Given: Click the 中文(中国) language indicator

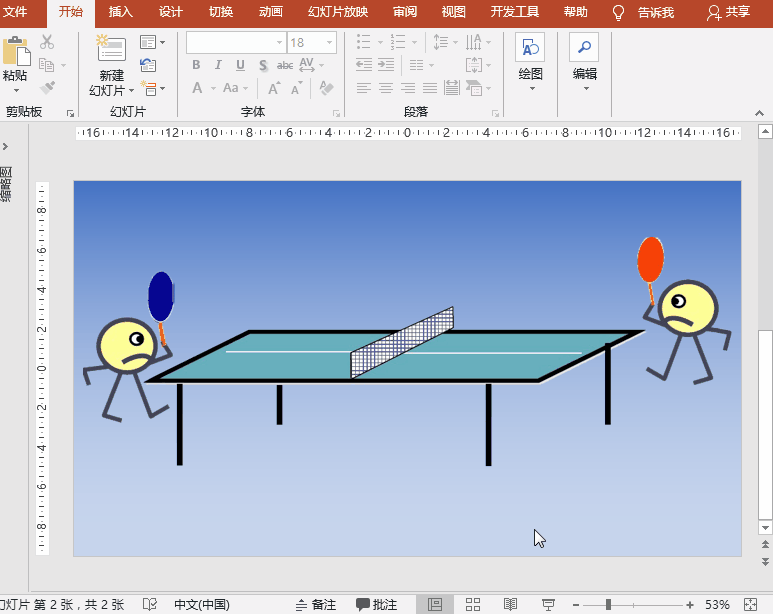Looking at the screenshot, I should click(x=202, y=605).
